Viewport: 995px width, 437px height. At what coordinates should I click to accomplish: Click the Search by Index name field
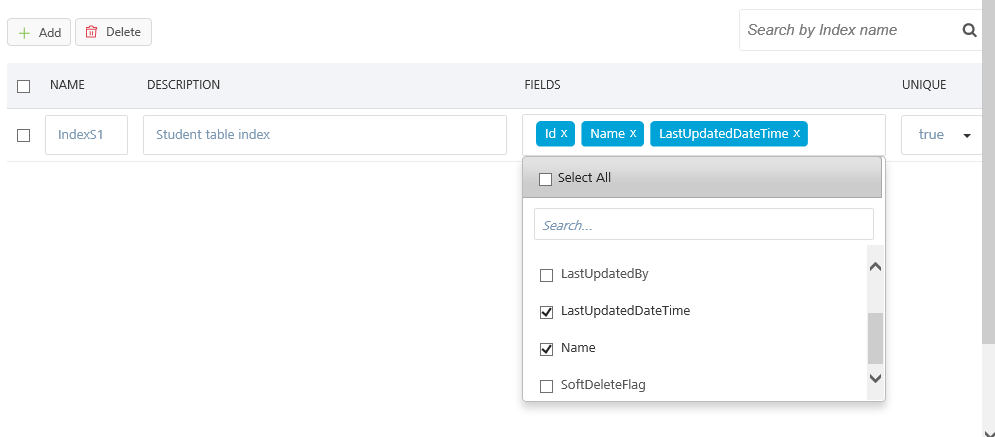845,30
